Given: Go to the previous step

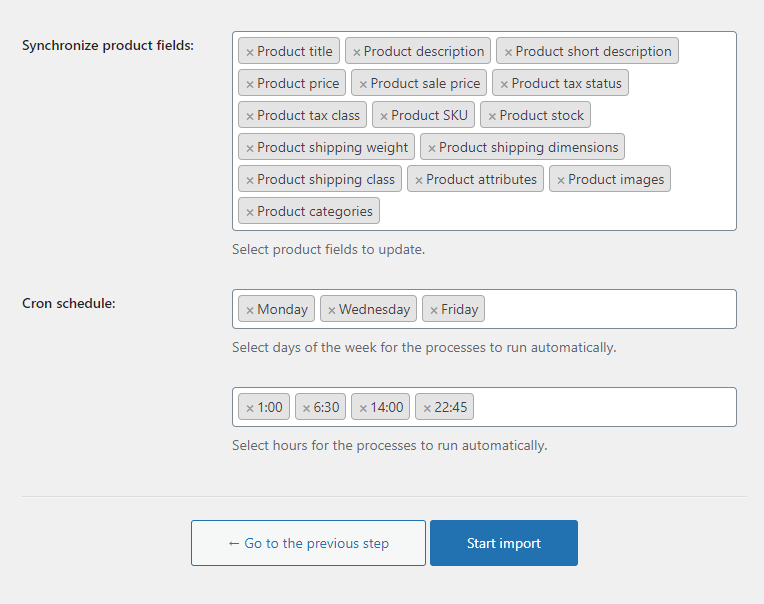Looking at the screenshot, I should 308,543.
